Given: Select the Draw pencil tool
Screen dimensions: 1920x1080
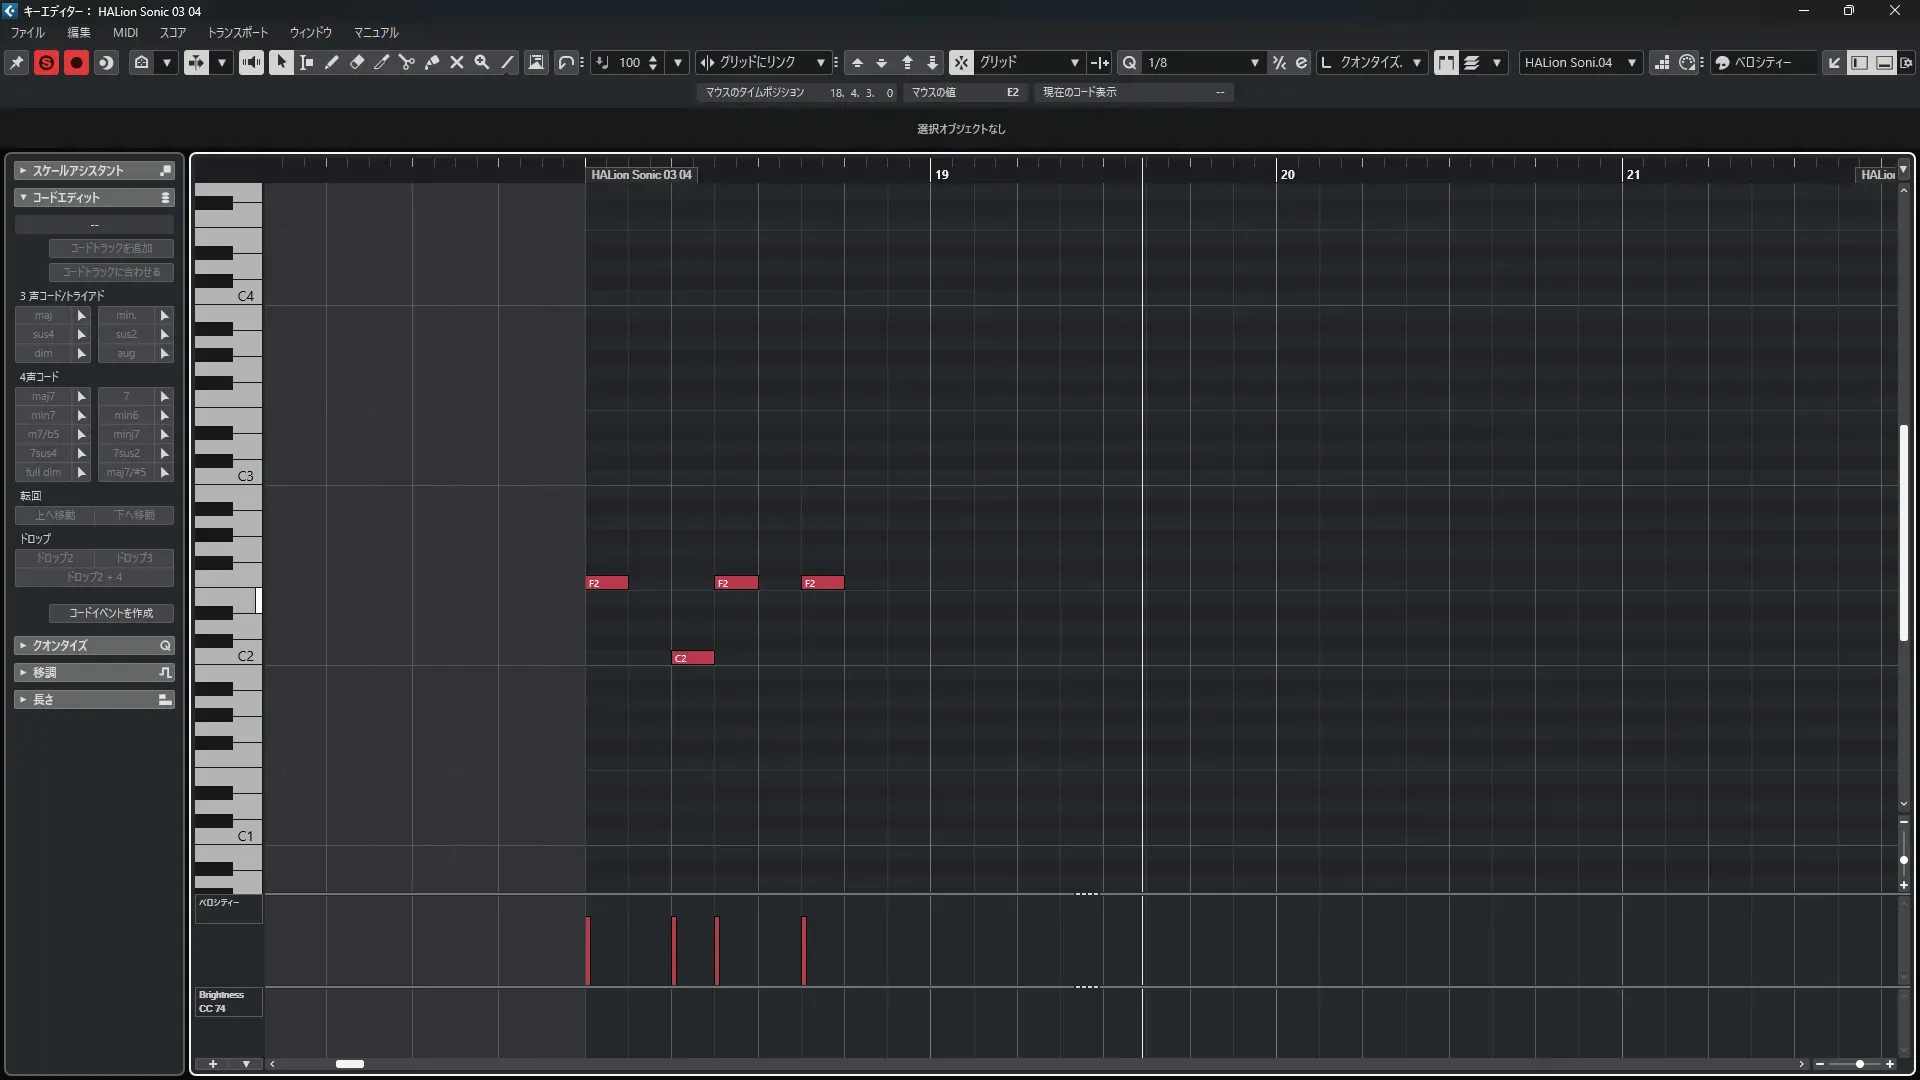Looking at the screenshot, I should coord(331,62).
